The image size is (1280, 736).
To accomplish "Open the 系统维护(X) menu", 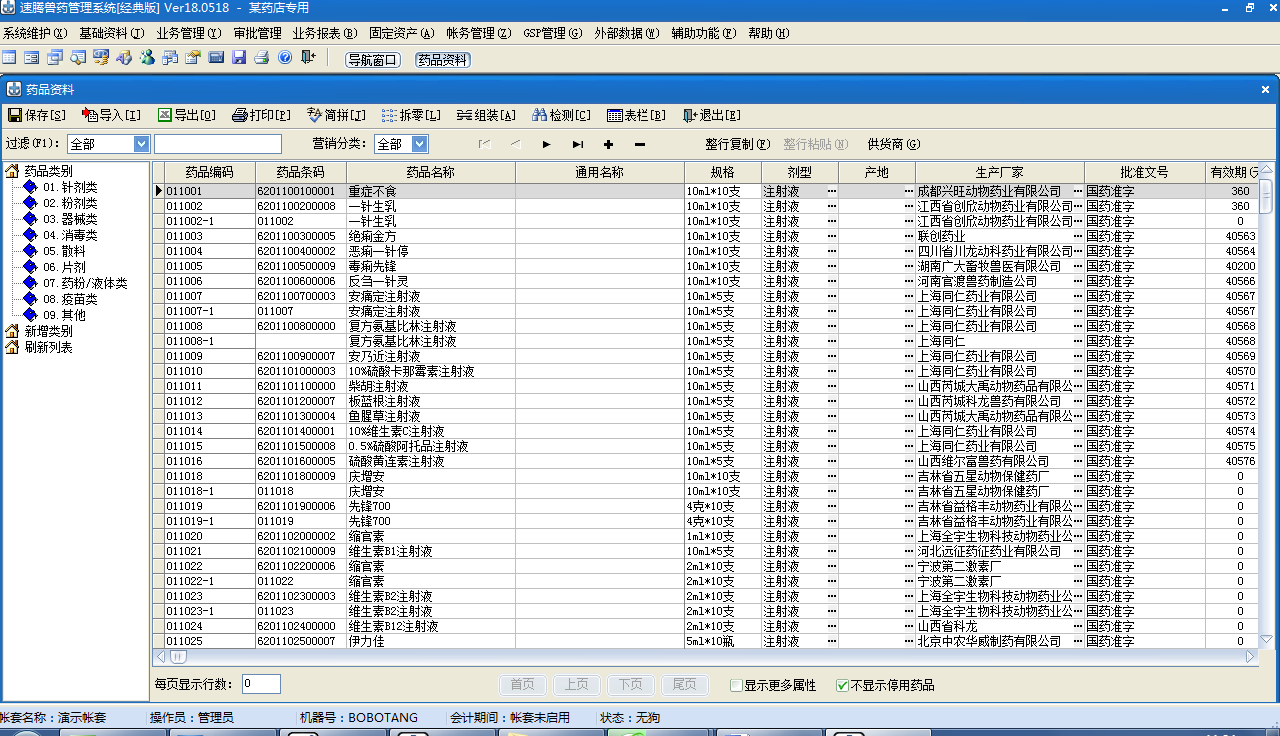I will pos(36,33).
